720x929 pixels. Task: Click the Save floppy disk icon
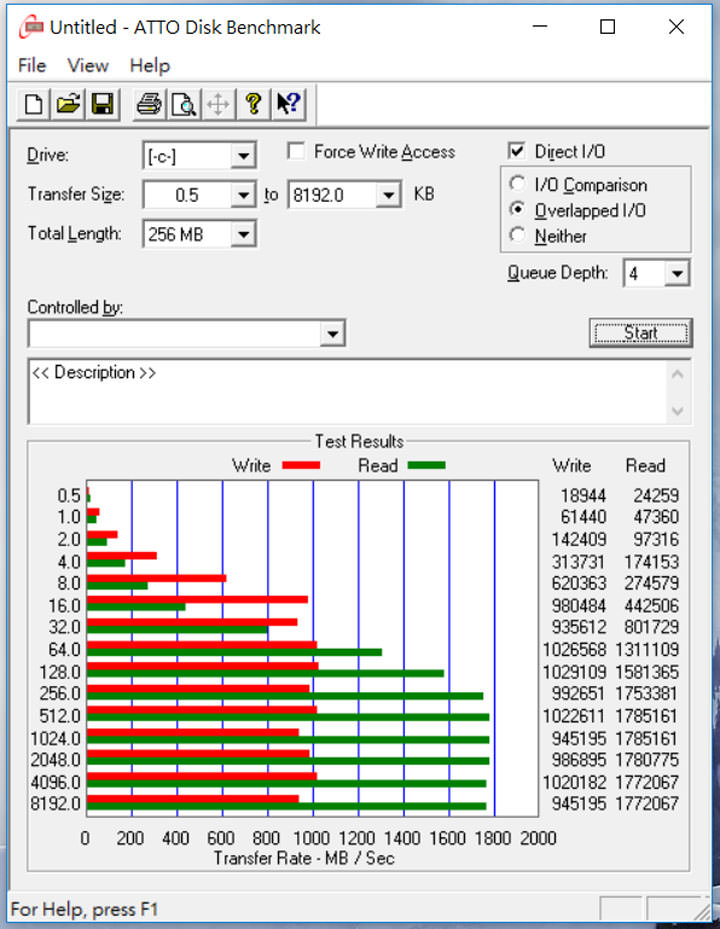[x=101, y=103]
